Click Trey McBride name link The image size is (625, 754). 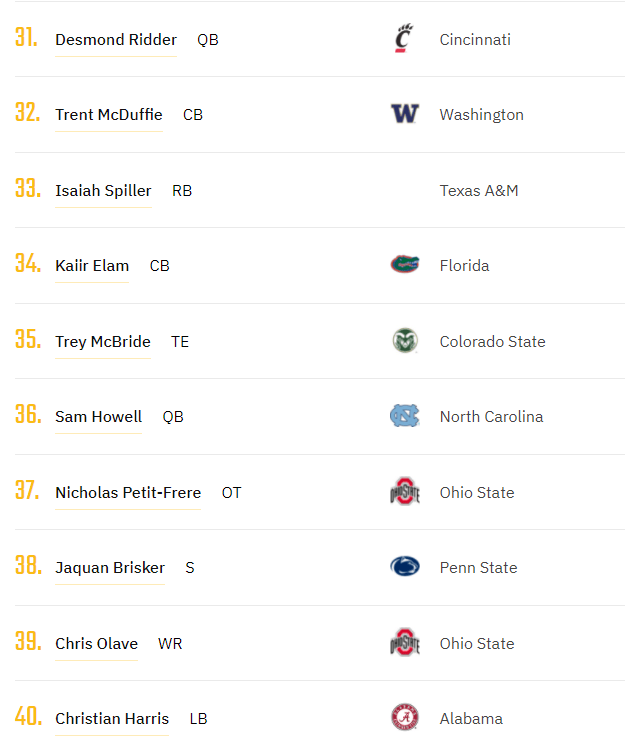point(103,342)
